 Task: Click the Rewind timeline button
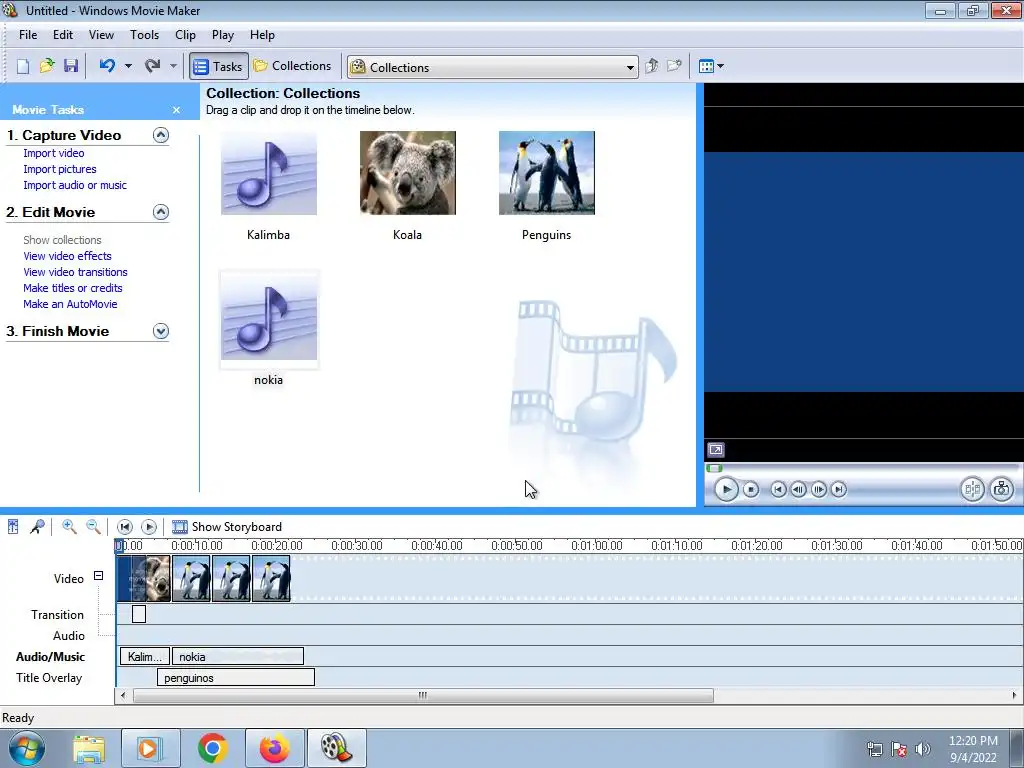(125, 526)
